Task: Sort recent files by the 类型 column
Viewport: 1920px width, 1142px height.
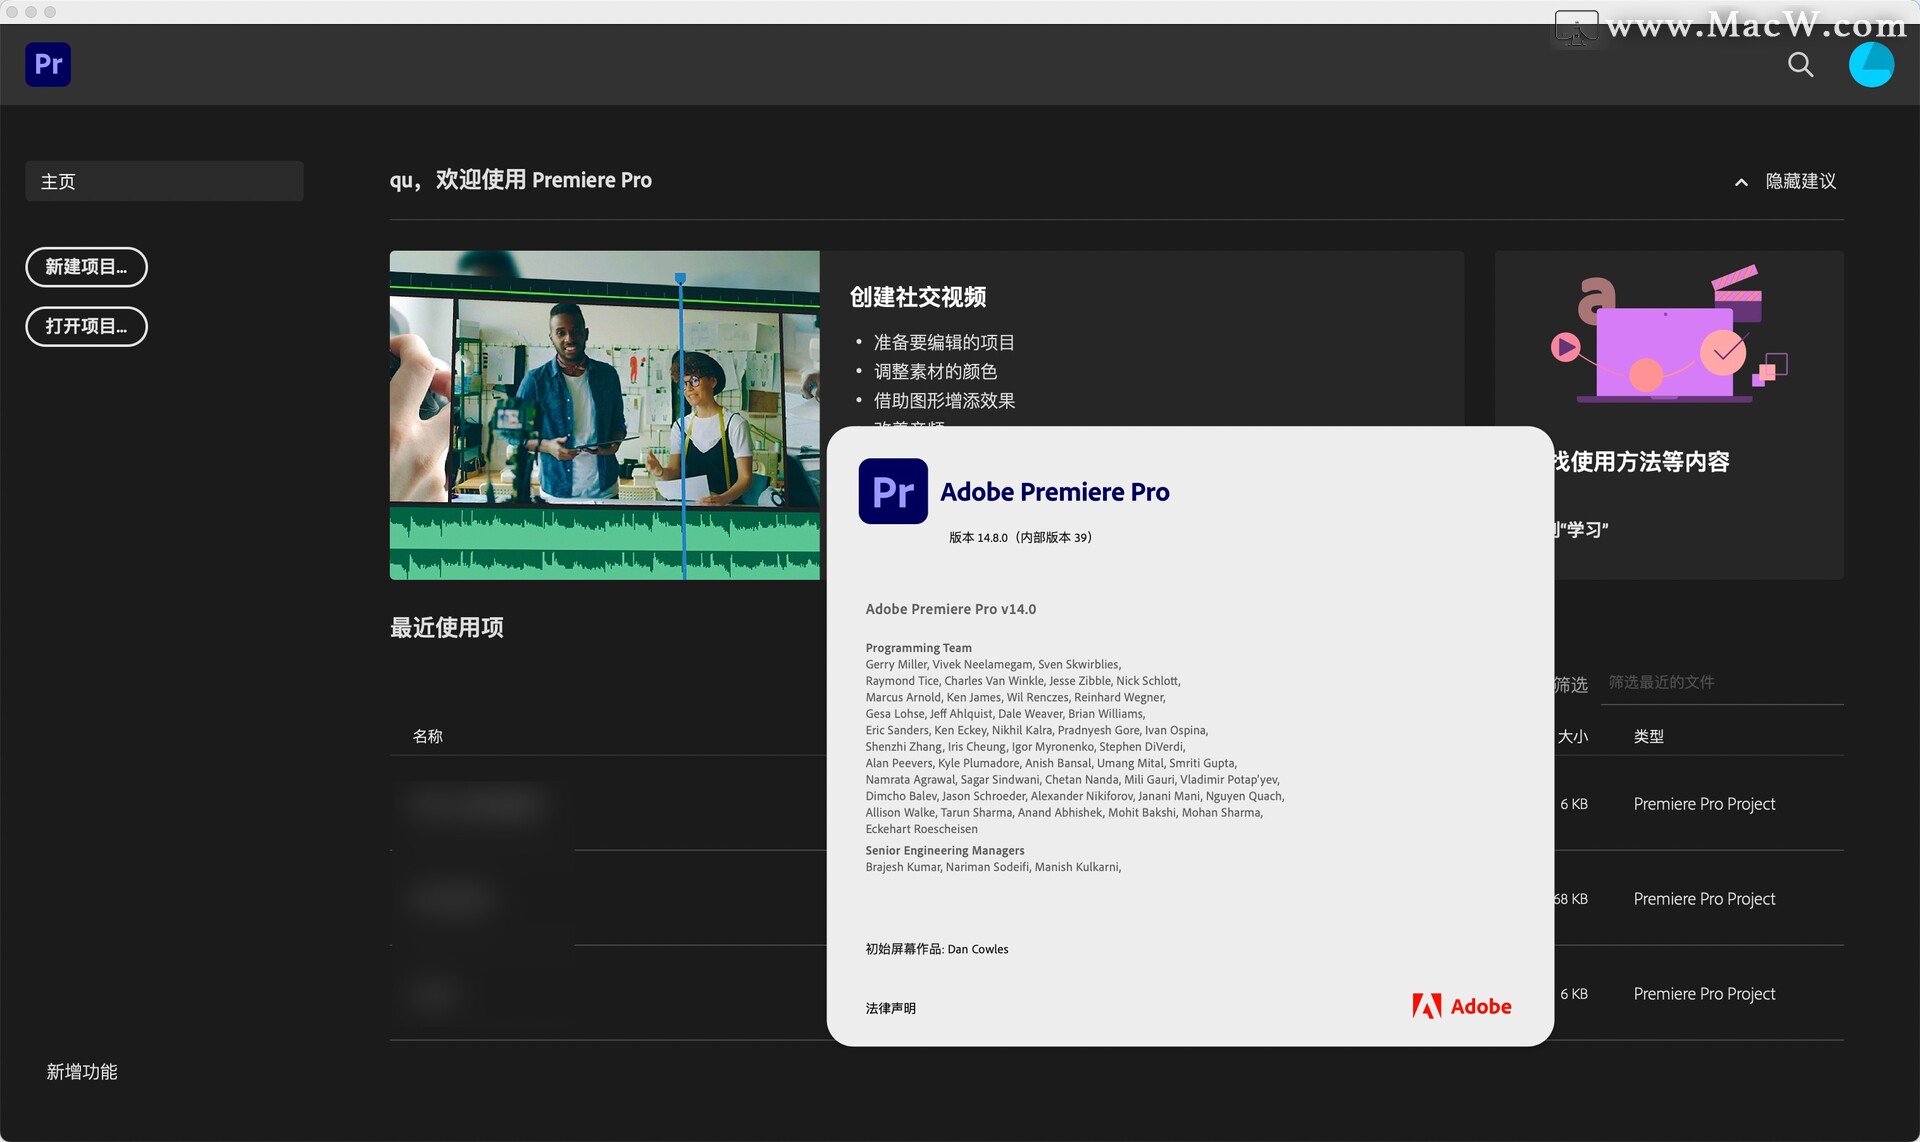Action: coord(1649,736)
